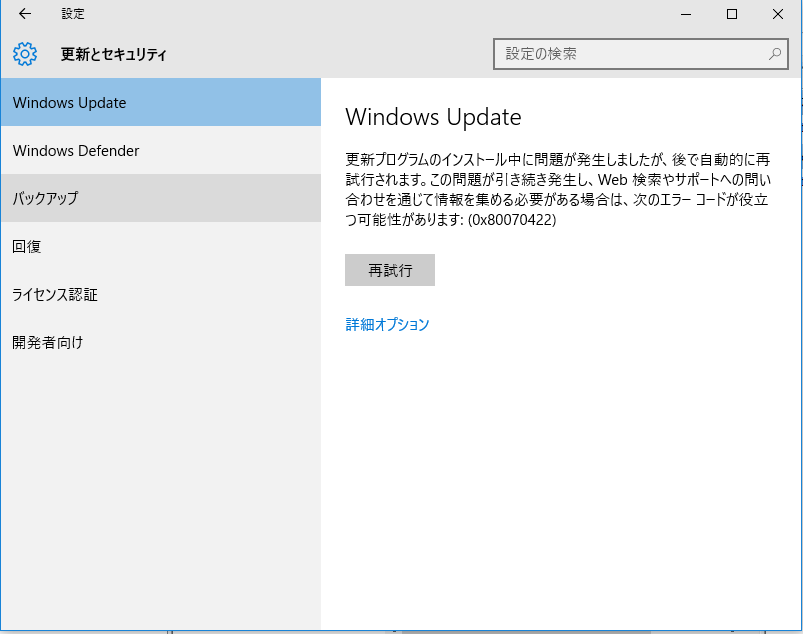Maximize the 設定 window
Image resolution: width=803 pixels, height=634 pixels.
[x=732, y=14]
